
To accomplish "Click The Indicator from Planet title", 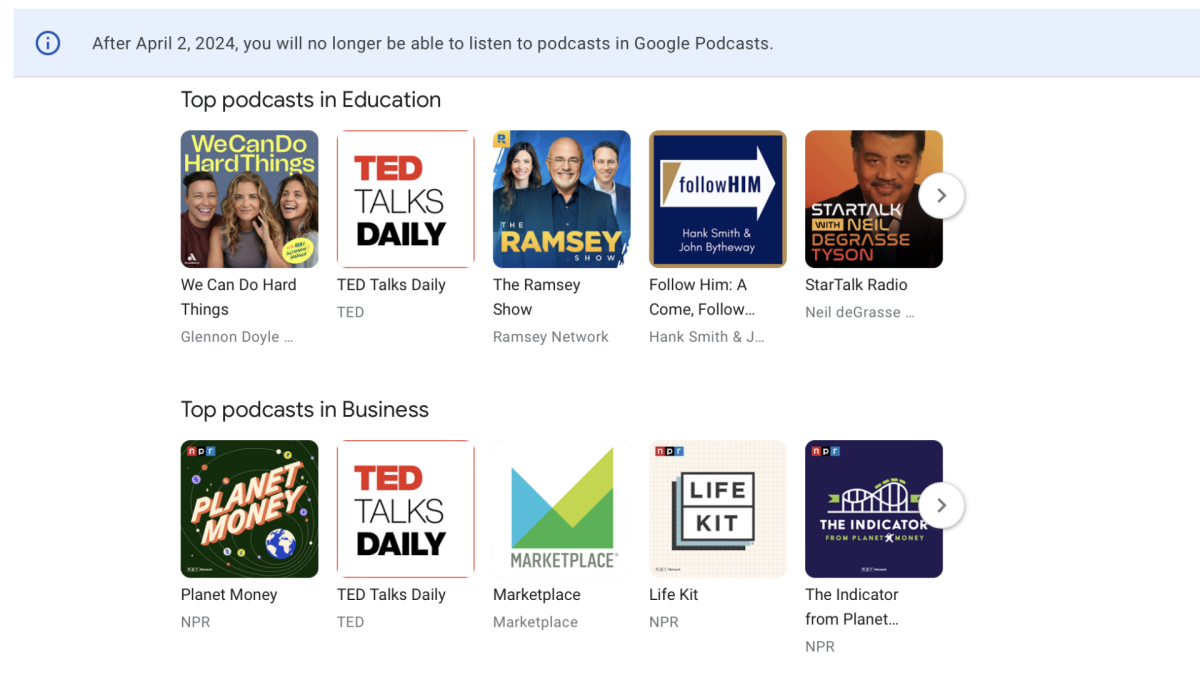I will pyautogui.click(x=852, y=607).
